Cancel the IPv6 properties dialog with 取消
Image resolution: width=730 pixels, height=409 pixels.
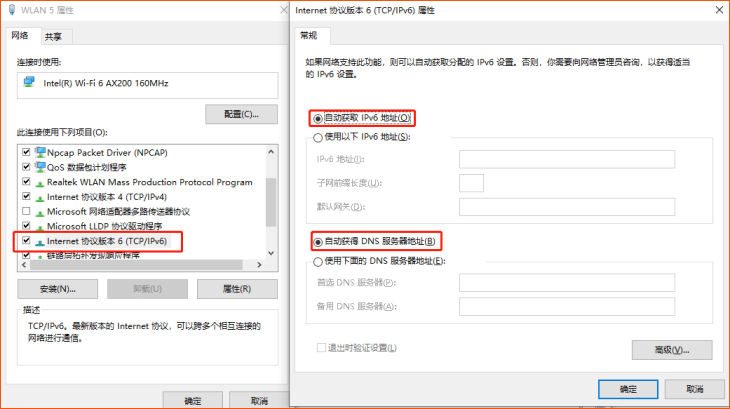coord(695,389)
